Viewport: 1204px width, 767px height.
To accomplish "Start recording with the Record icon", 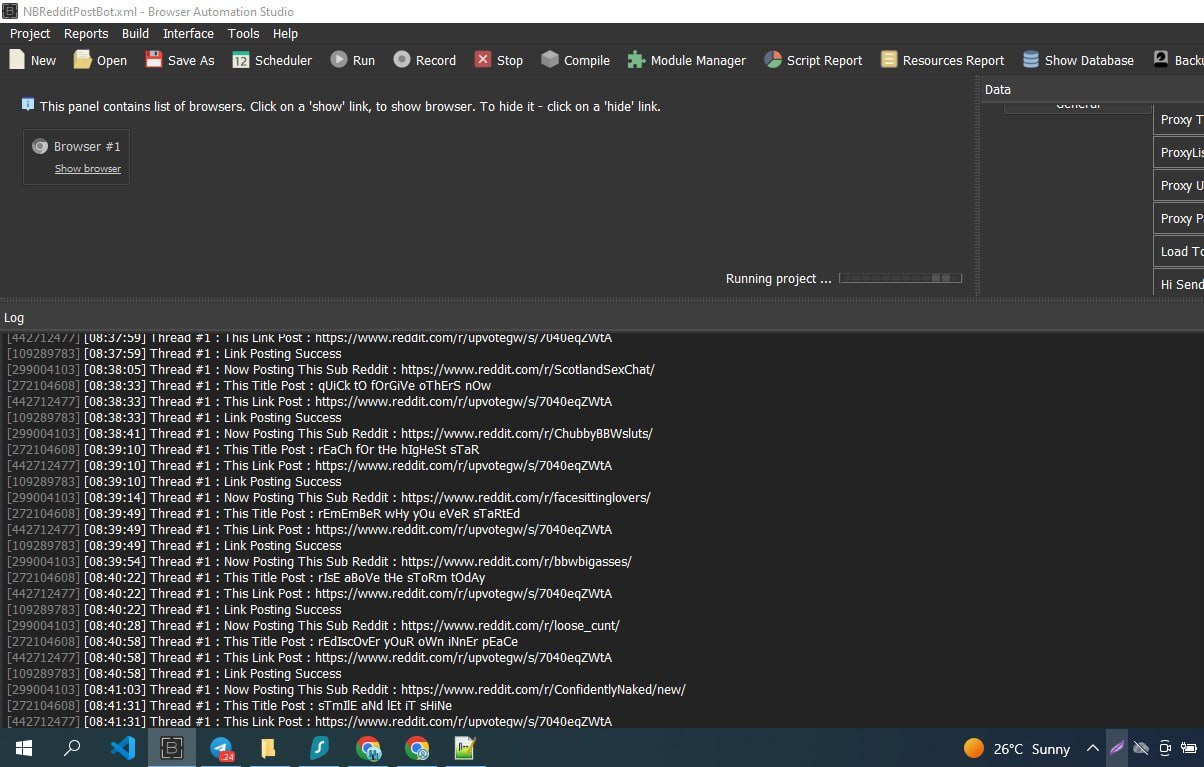I will coord(402,60).
